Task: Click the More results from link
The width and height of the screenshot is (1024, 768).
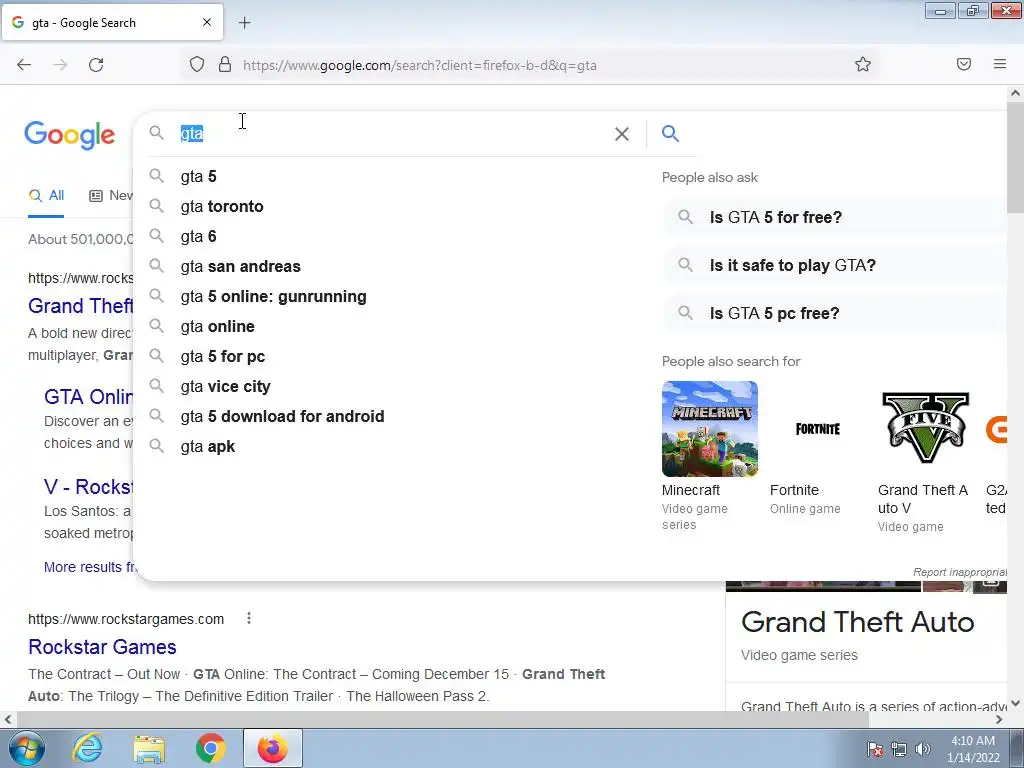Action: (88, 567)
